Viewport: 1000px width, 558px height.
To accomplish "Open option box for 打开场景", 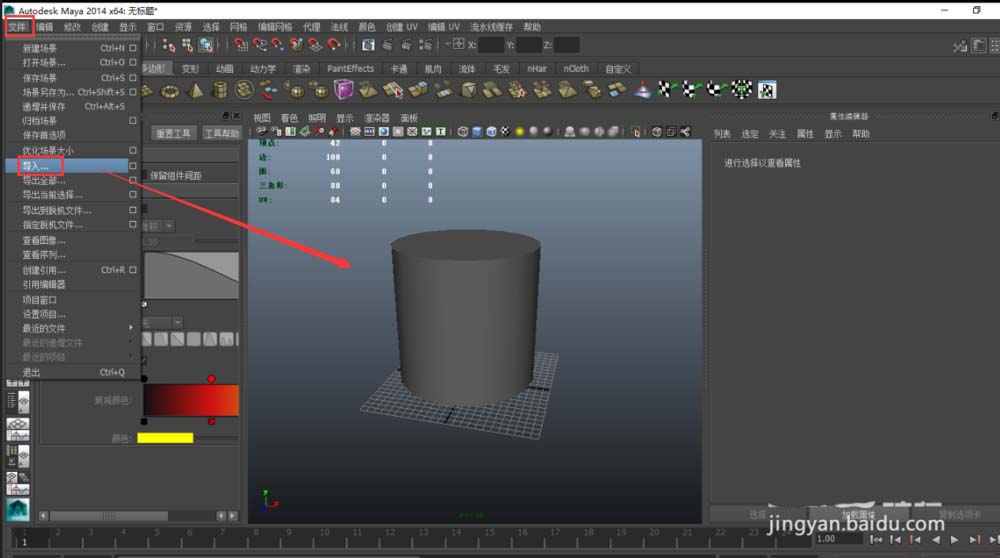I will point(133,62).
